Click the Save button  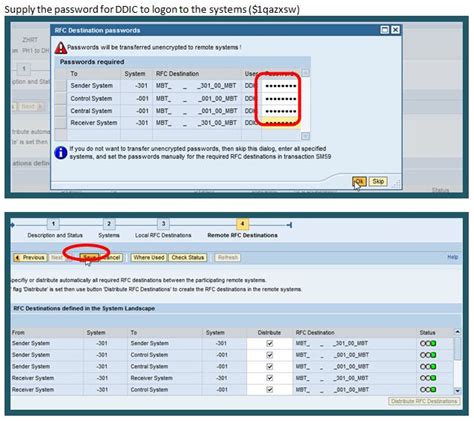coord(89,258)
